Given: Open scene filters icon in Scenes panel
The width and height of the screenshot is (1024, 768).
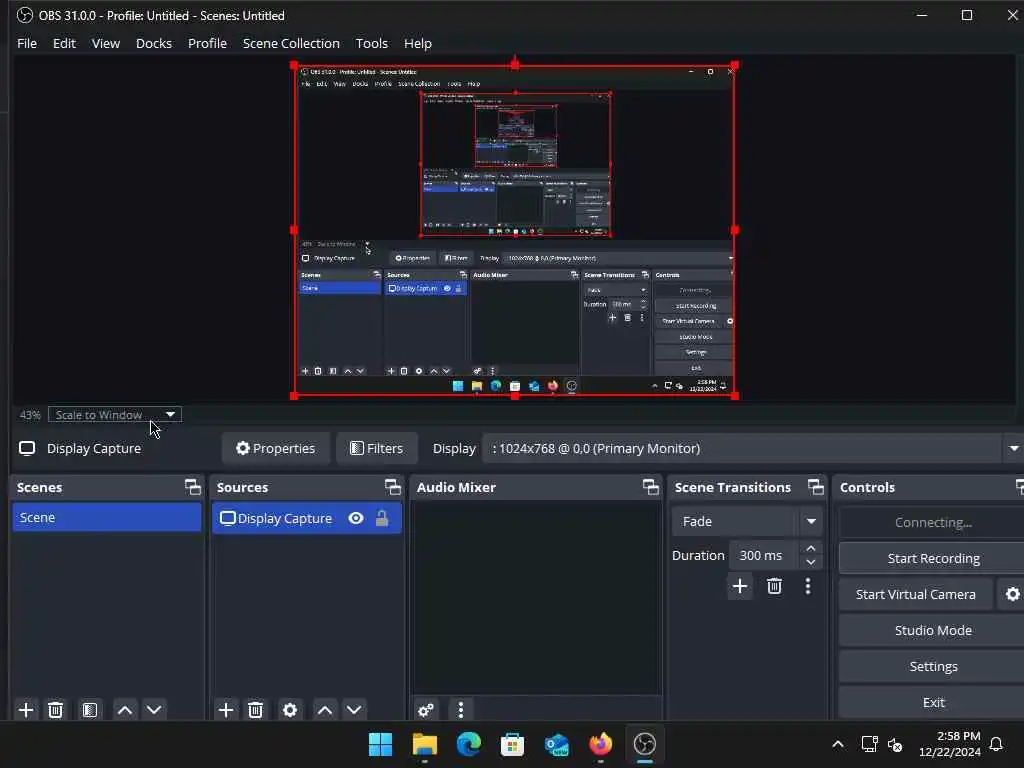Looking at the screenshot, I should tap(89, 710).
